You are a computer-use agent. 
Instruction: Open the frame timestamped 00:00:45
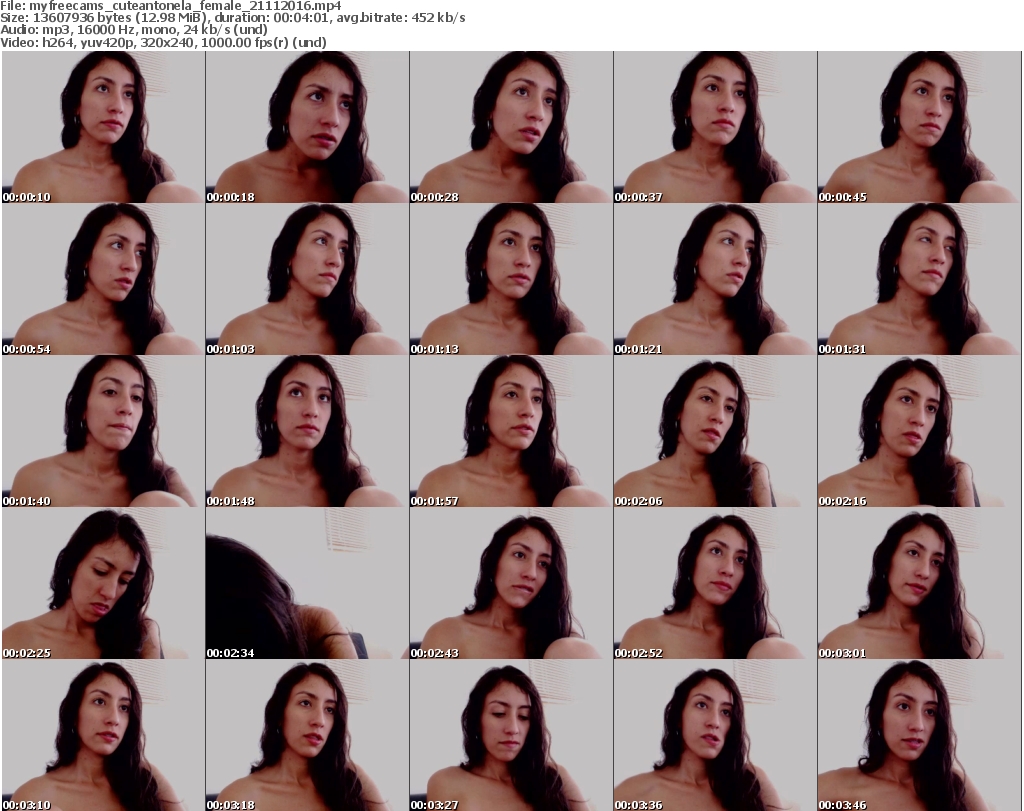pyautogui.click(x=918, y=127)
